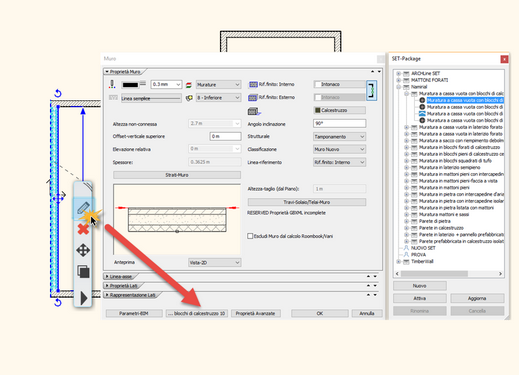Click Rif.finito: Esterno wall icon

point(253,98)
